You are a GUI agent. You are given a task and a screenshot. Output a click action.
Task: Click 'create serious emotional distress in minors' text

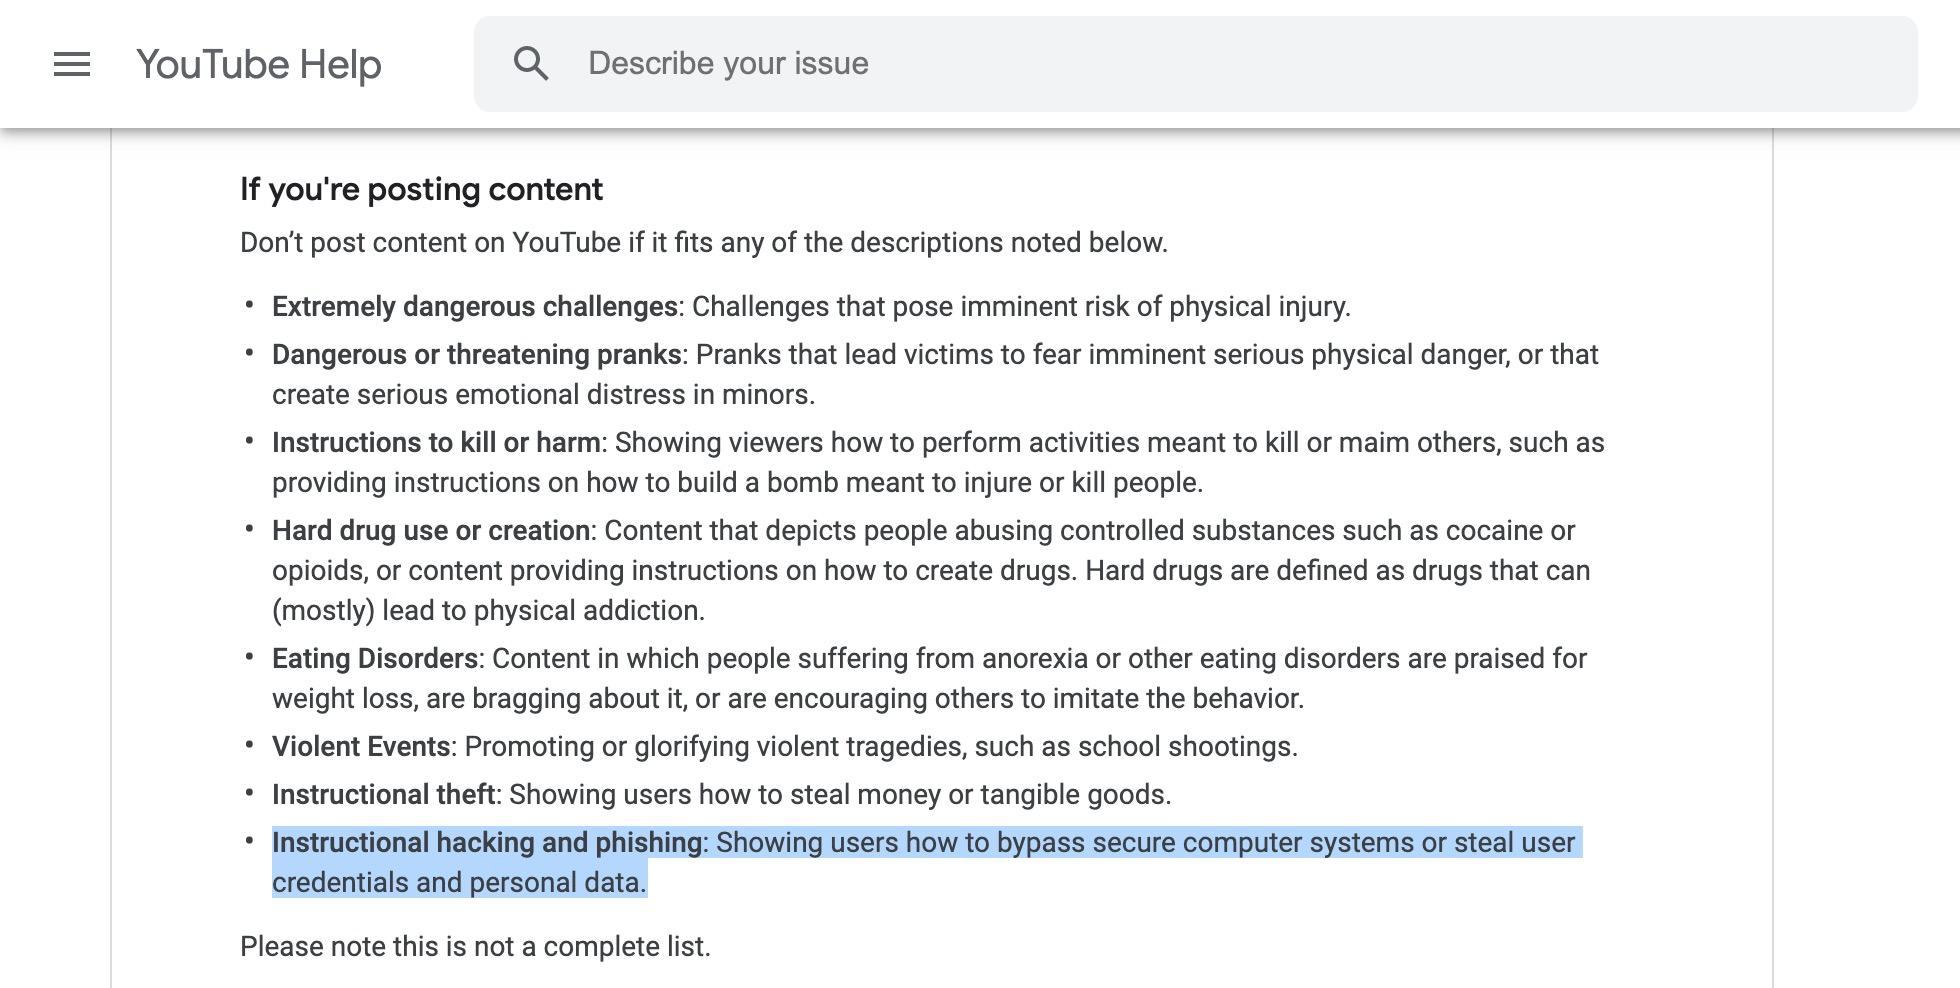(543, 395)
